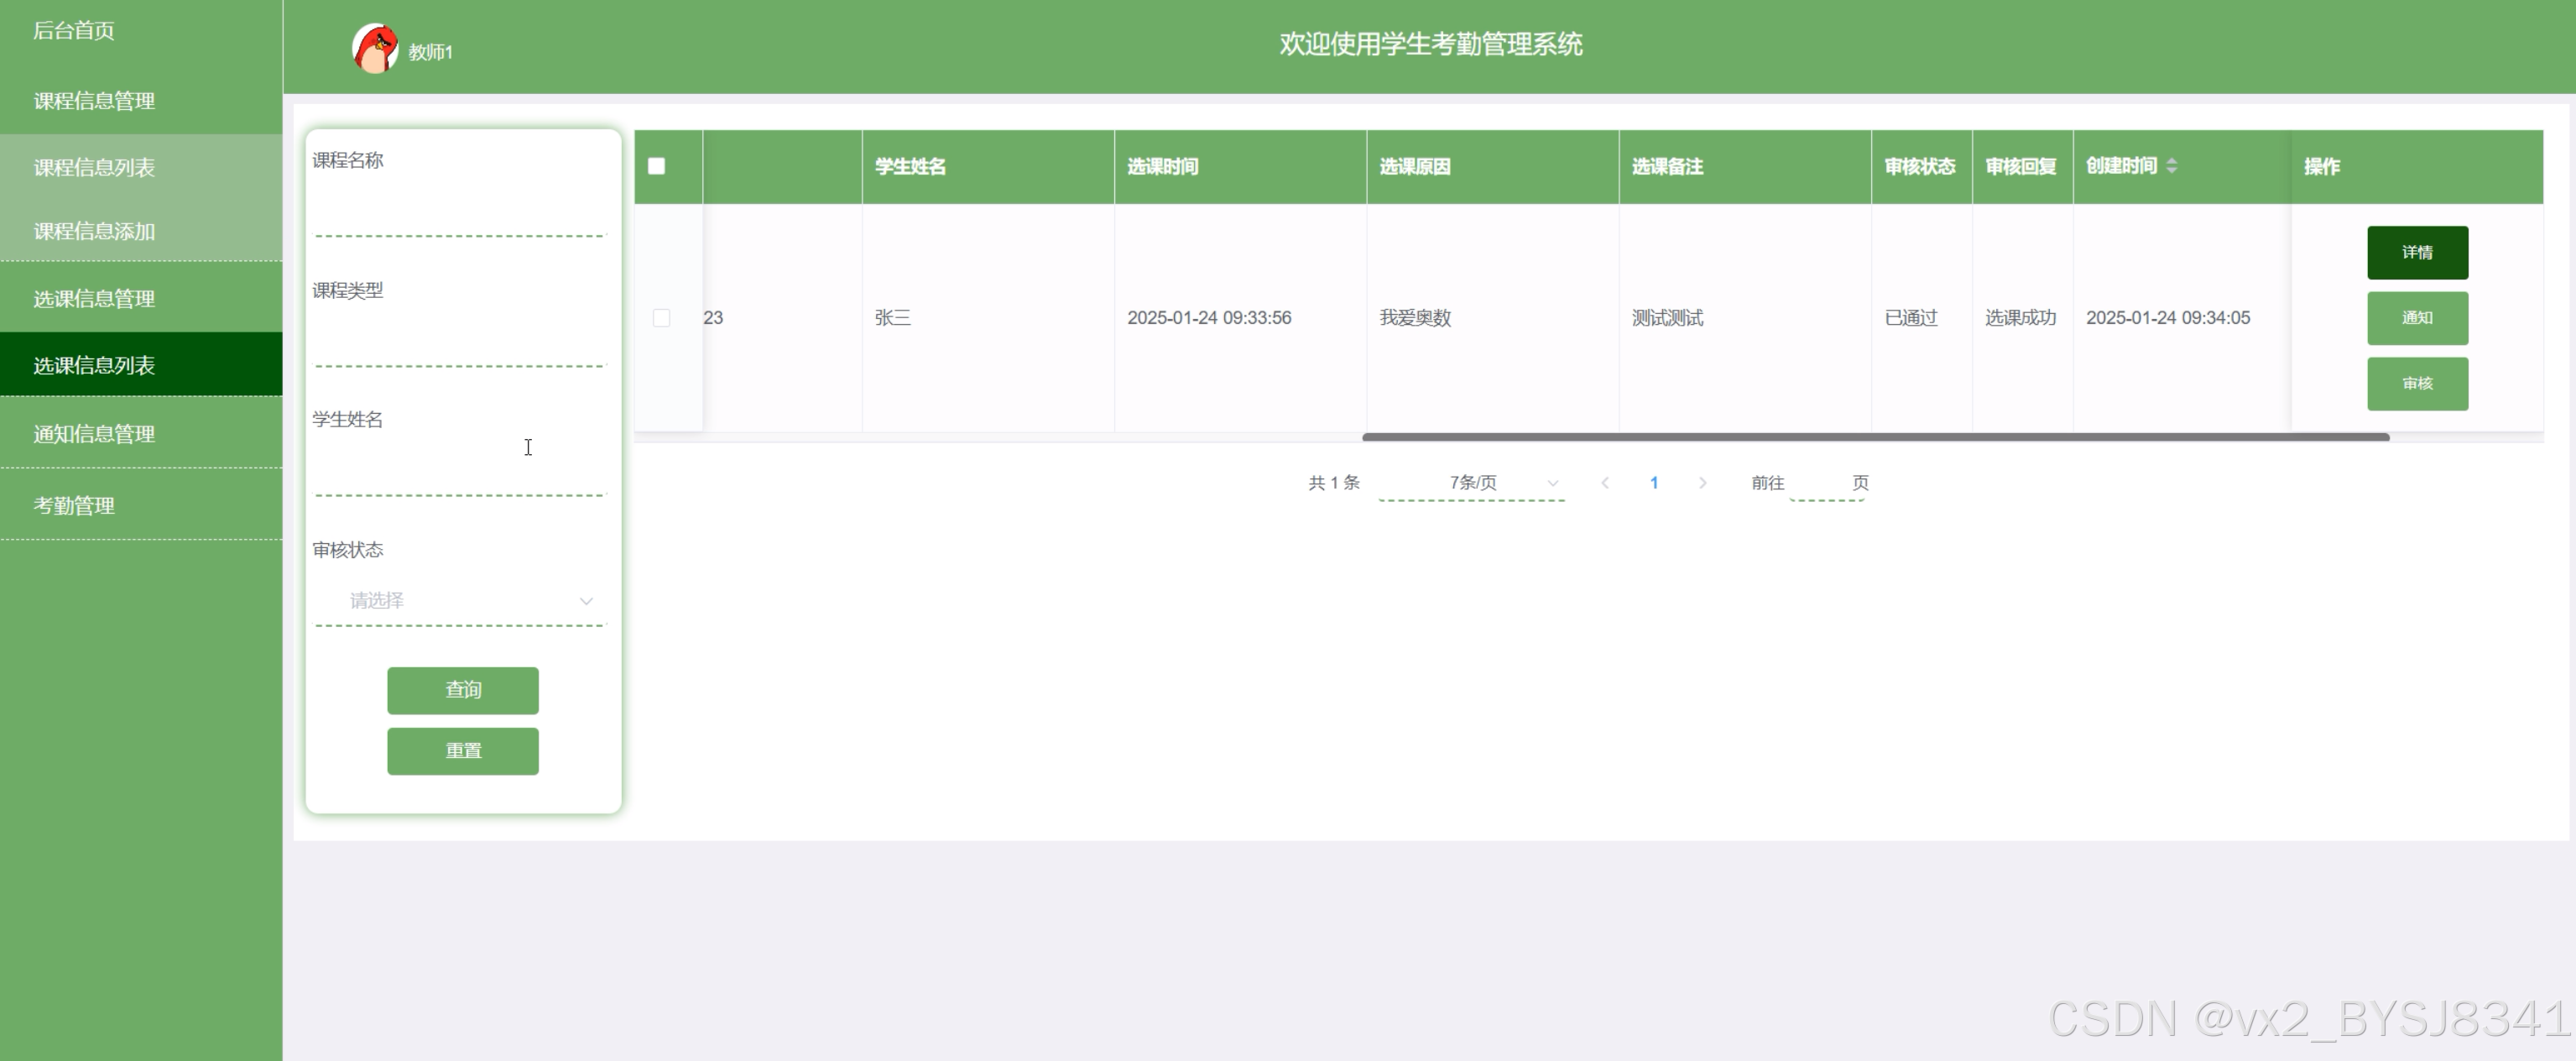Open the 审核状态 请选择 dropdown

[x=460, y=601]
